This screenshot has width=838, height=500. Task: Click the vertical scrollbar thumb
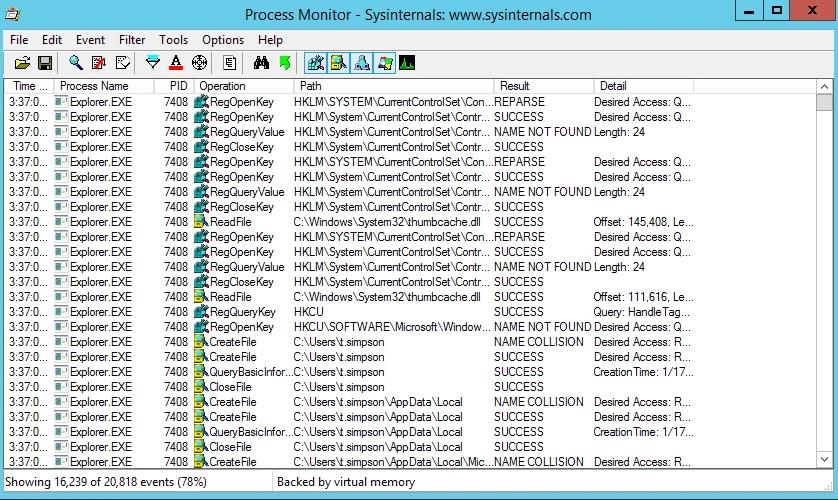(x=825, y=103)
